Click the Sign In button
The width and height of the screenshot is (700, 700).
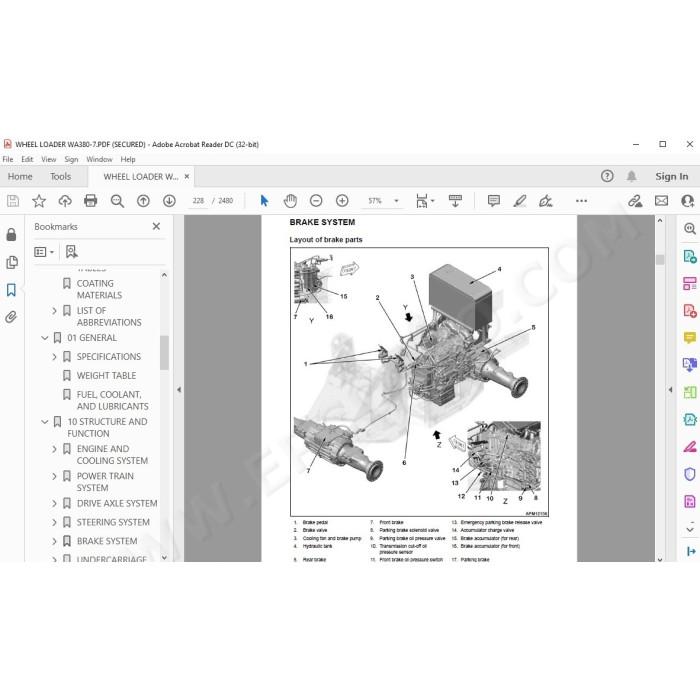(671, 176)
